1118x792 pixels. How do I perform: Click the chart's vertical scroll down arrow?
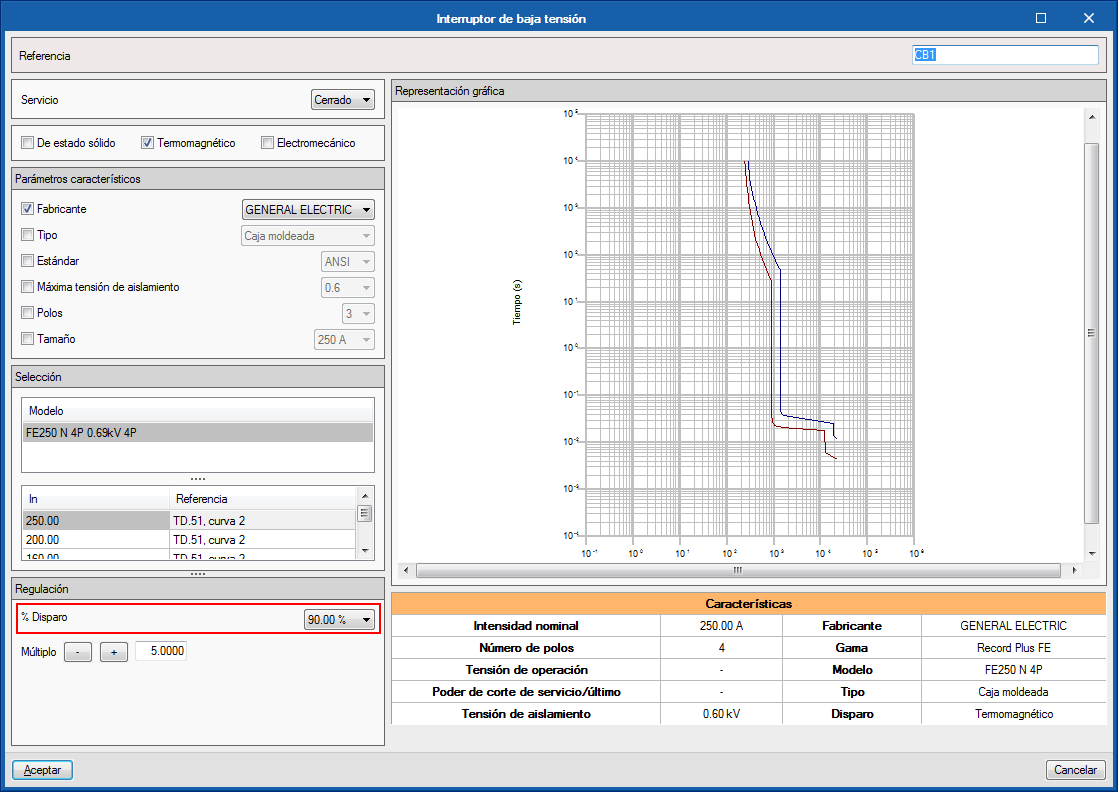tap(1092, 554)
